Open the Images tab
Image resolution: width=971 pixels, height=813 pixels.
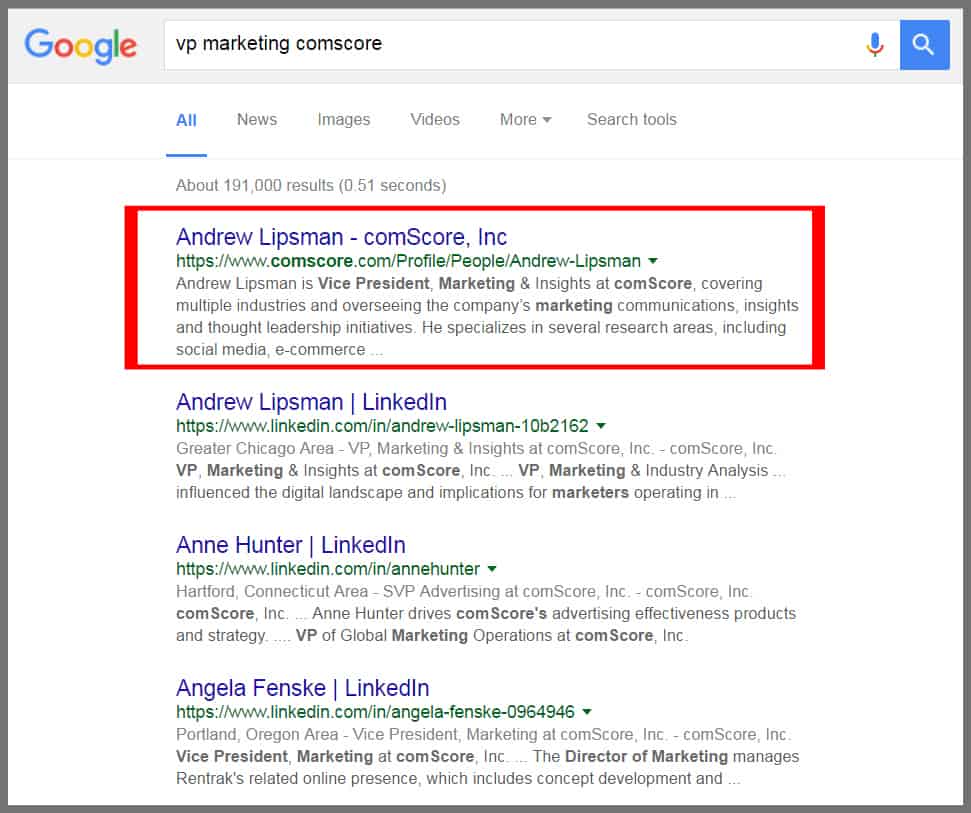point(343,120)
